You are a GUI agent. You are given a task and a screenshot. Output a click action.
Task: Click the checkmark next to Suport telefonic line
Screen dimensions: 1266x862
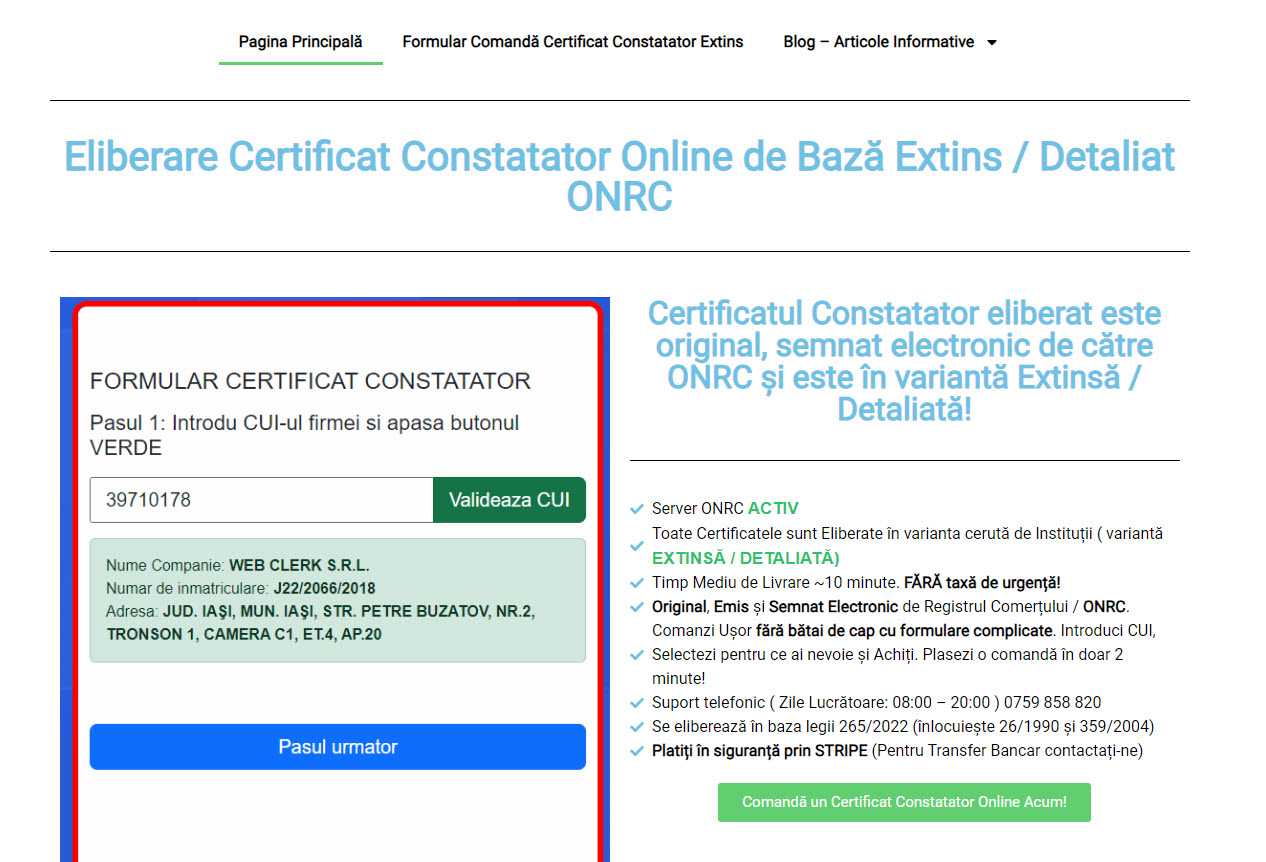[x=637, y=702]
